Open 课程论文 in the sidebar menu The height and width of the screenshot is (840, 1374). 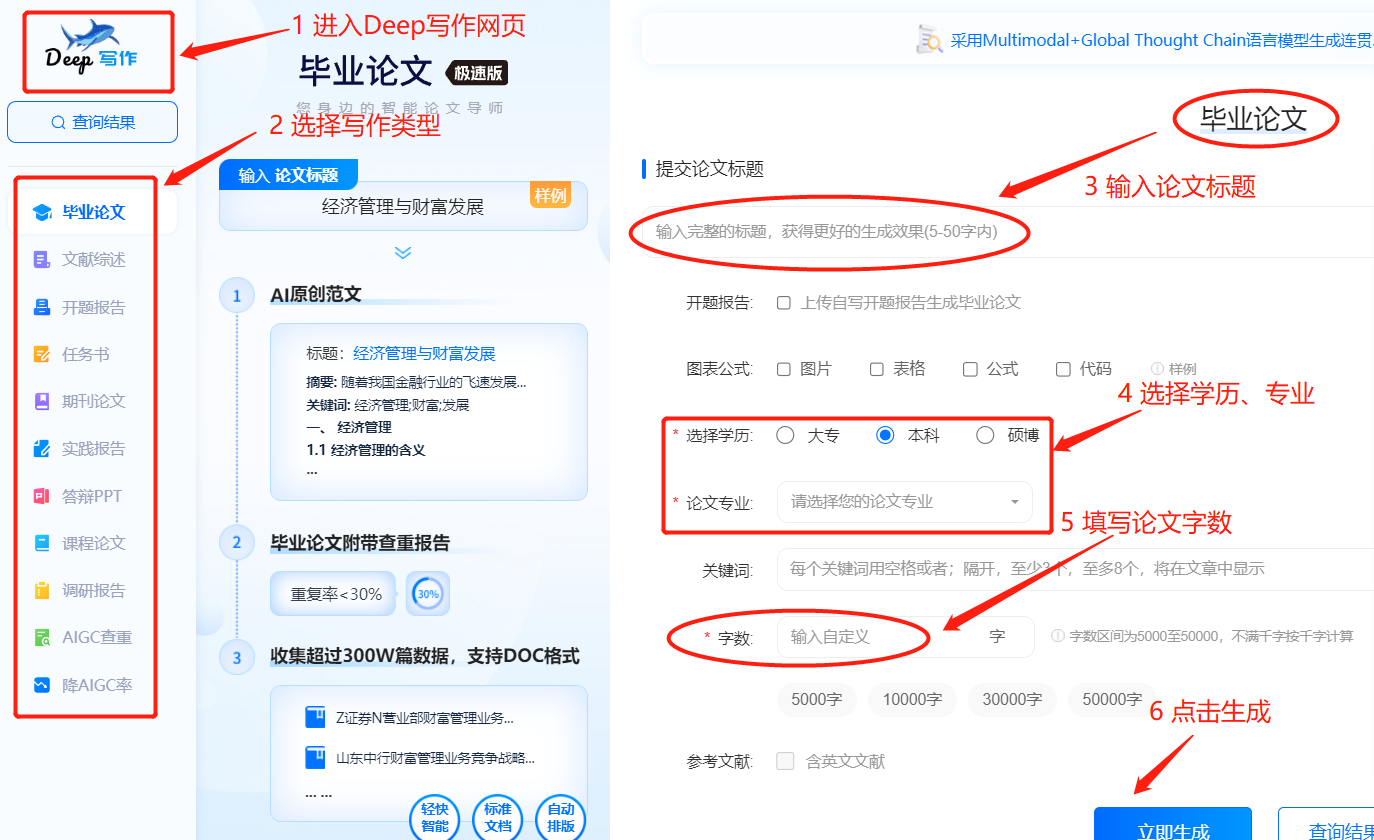(94, 543)
